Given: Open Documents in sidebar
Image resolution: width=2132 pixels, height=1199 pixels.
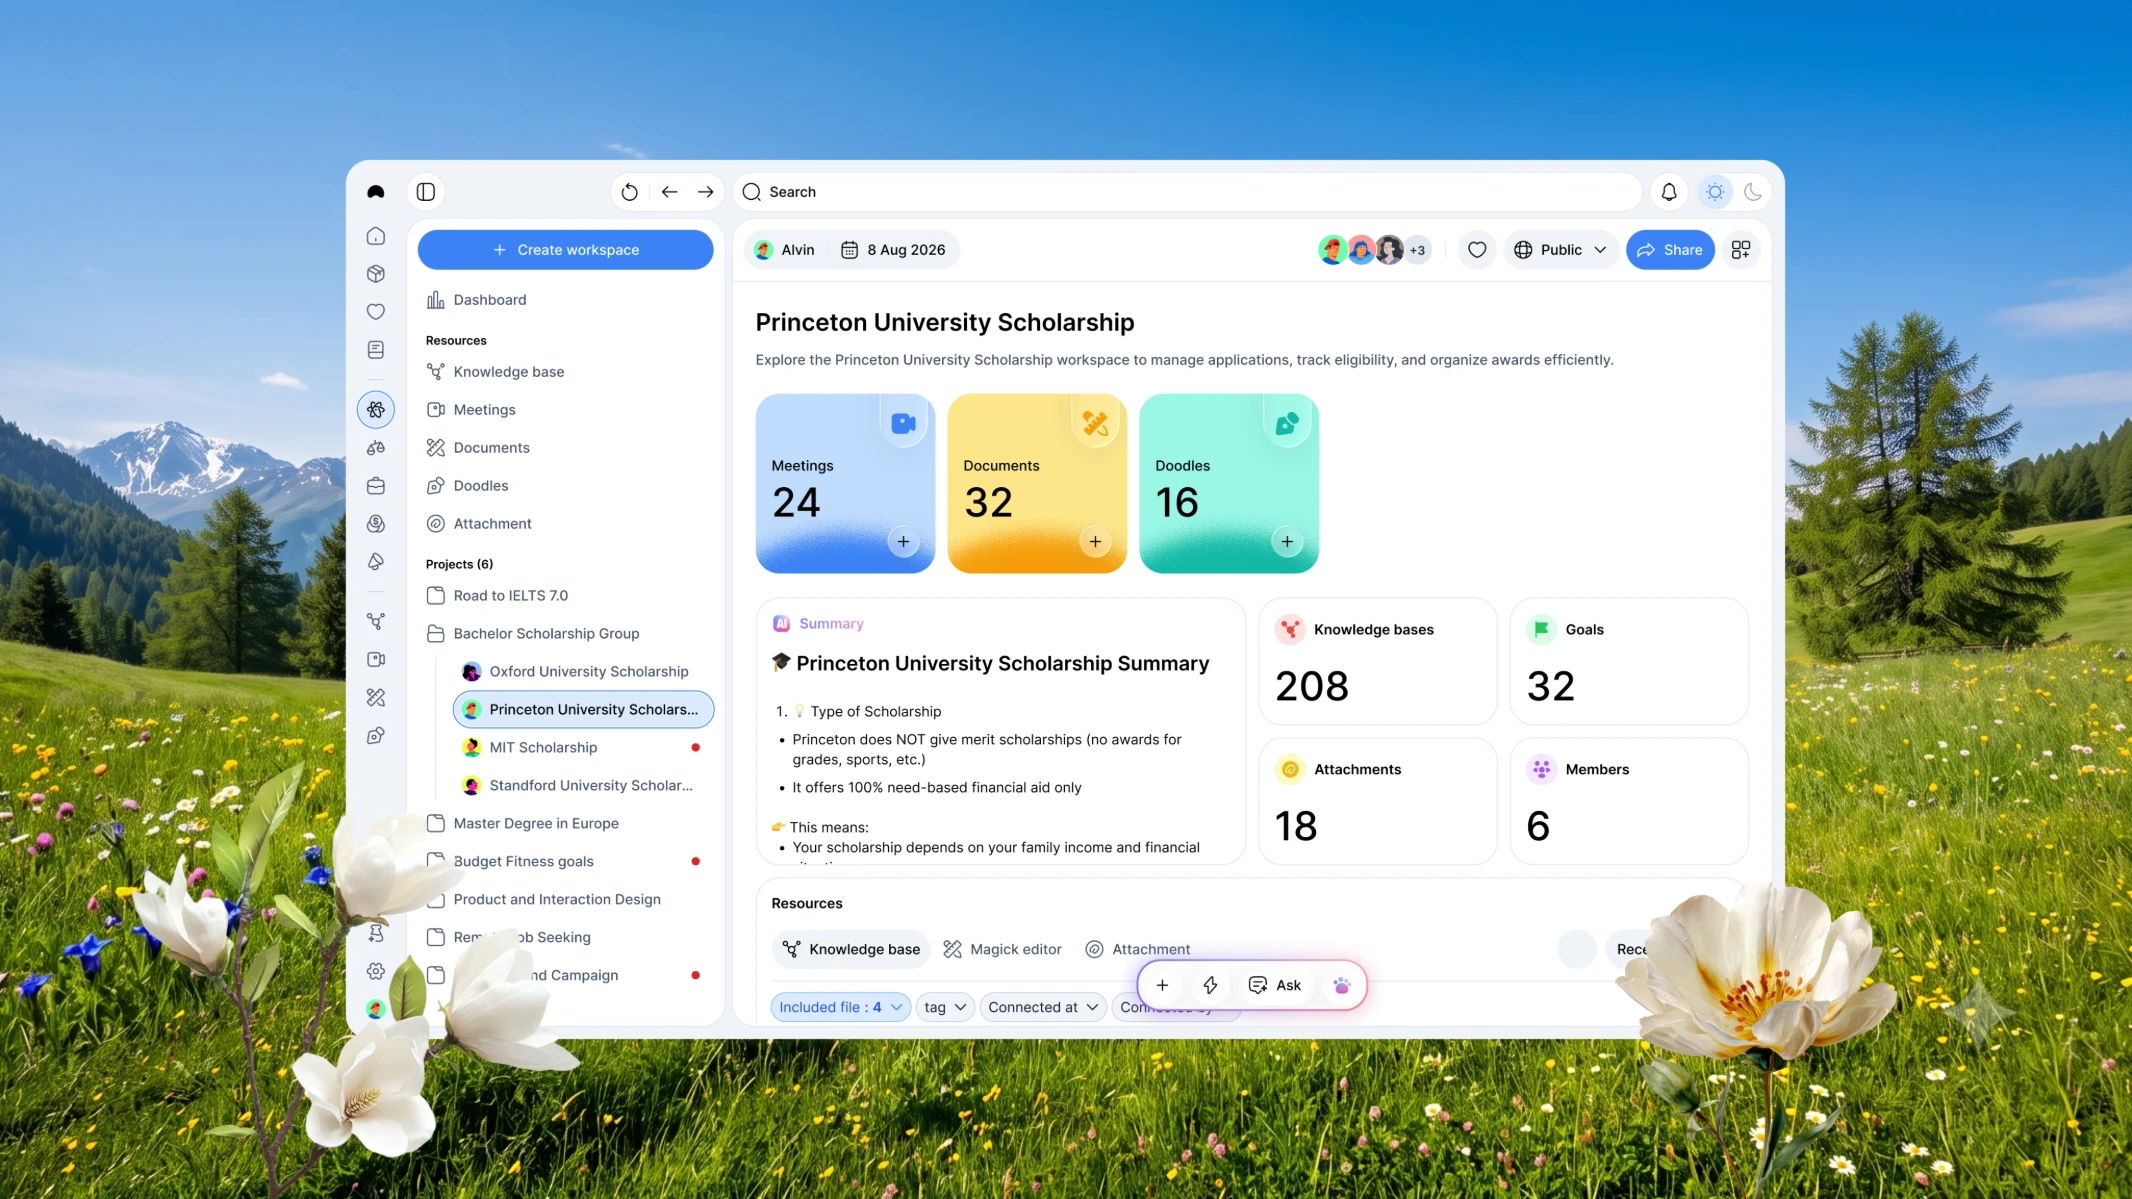Looking at the screenshot, I should (565, 448).
